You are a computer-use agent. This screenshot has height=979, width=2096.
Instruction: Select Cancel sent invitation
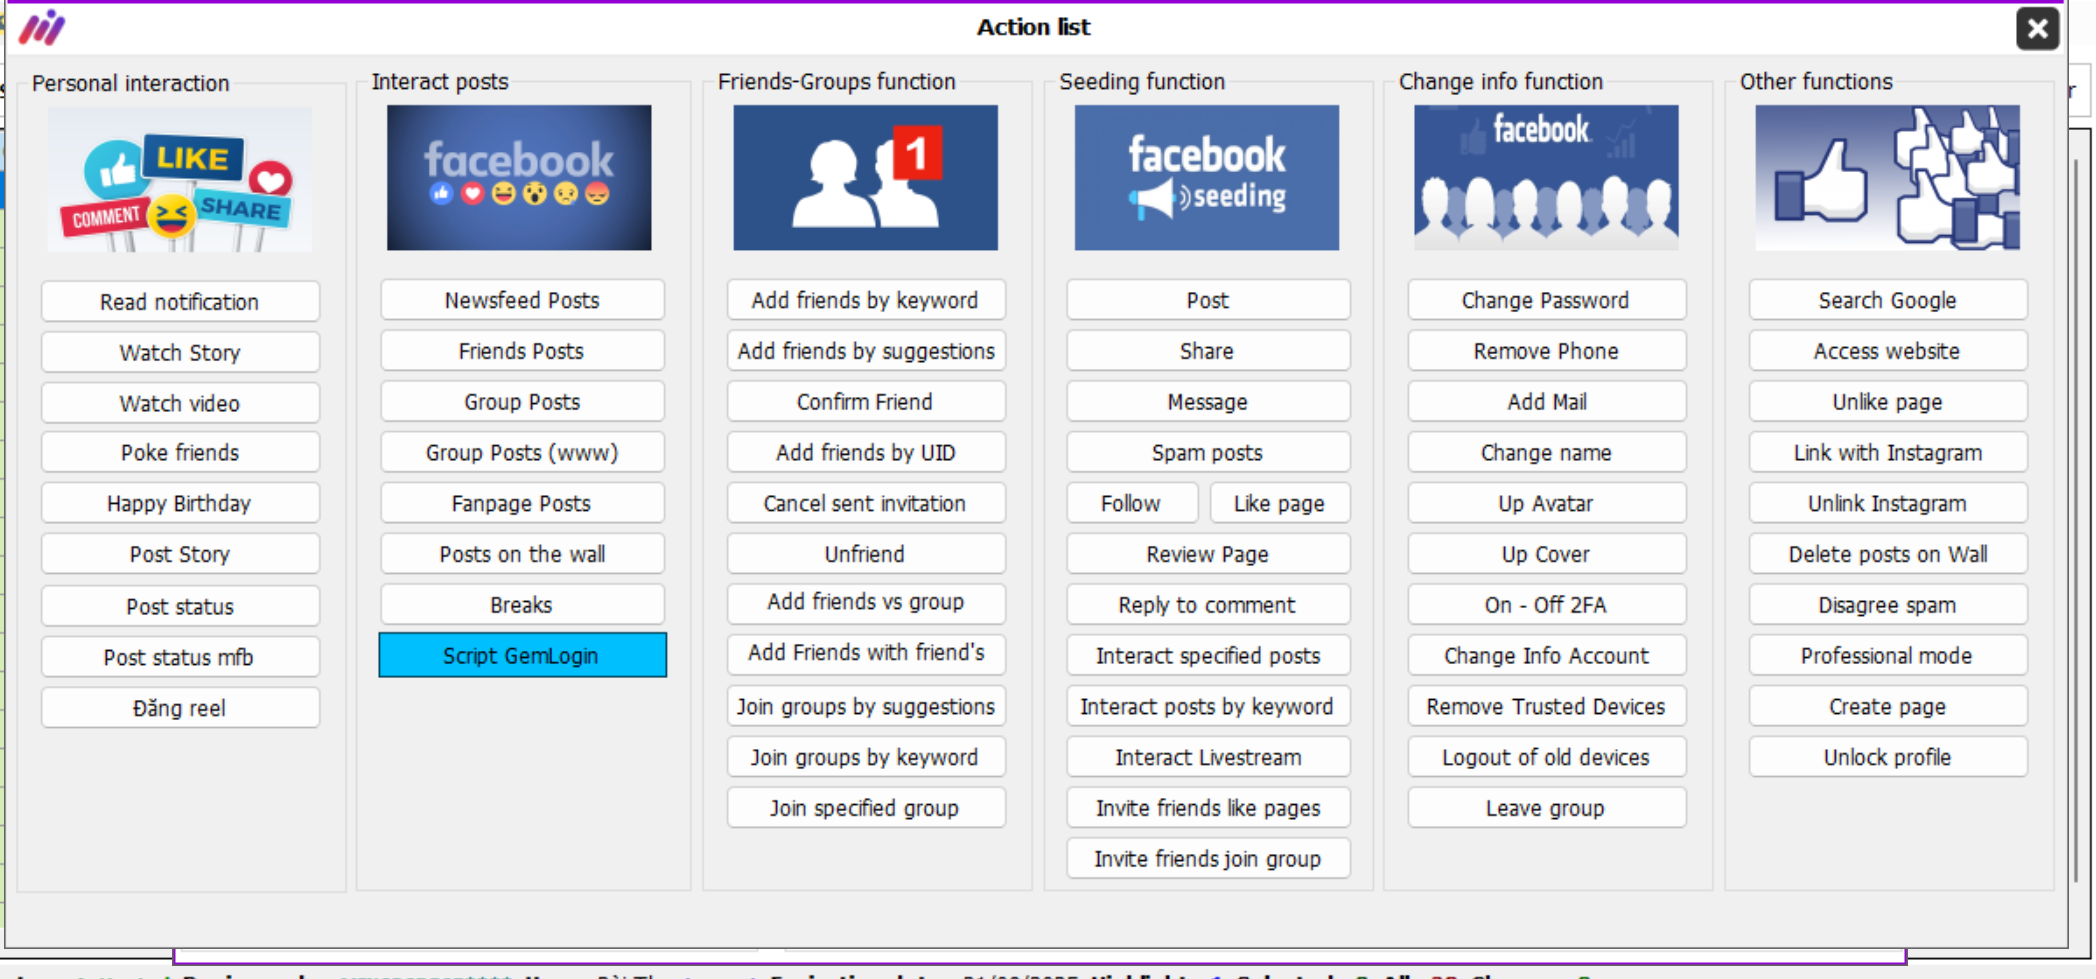tap(865, 504)
